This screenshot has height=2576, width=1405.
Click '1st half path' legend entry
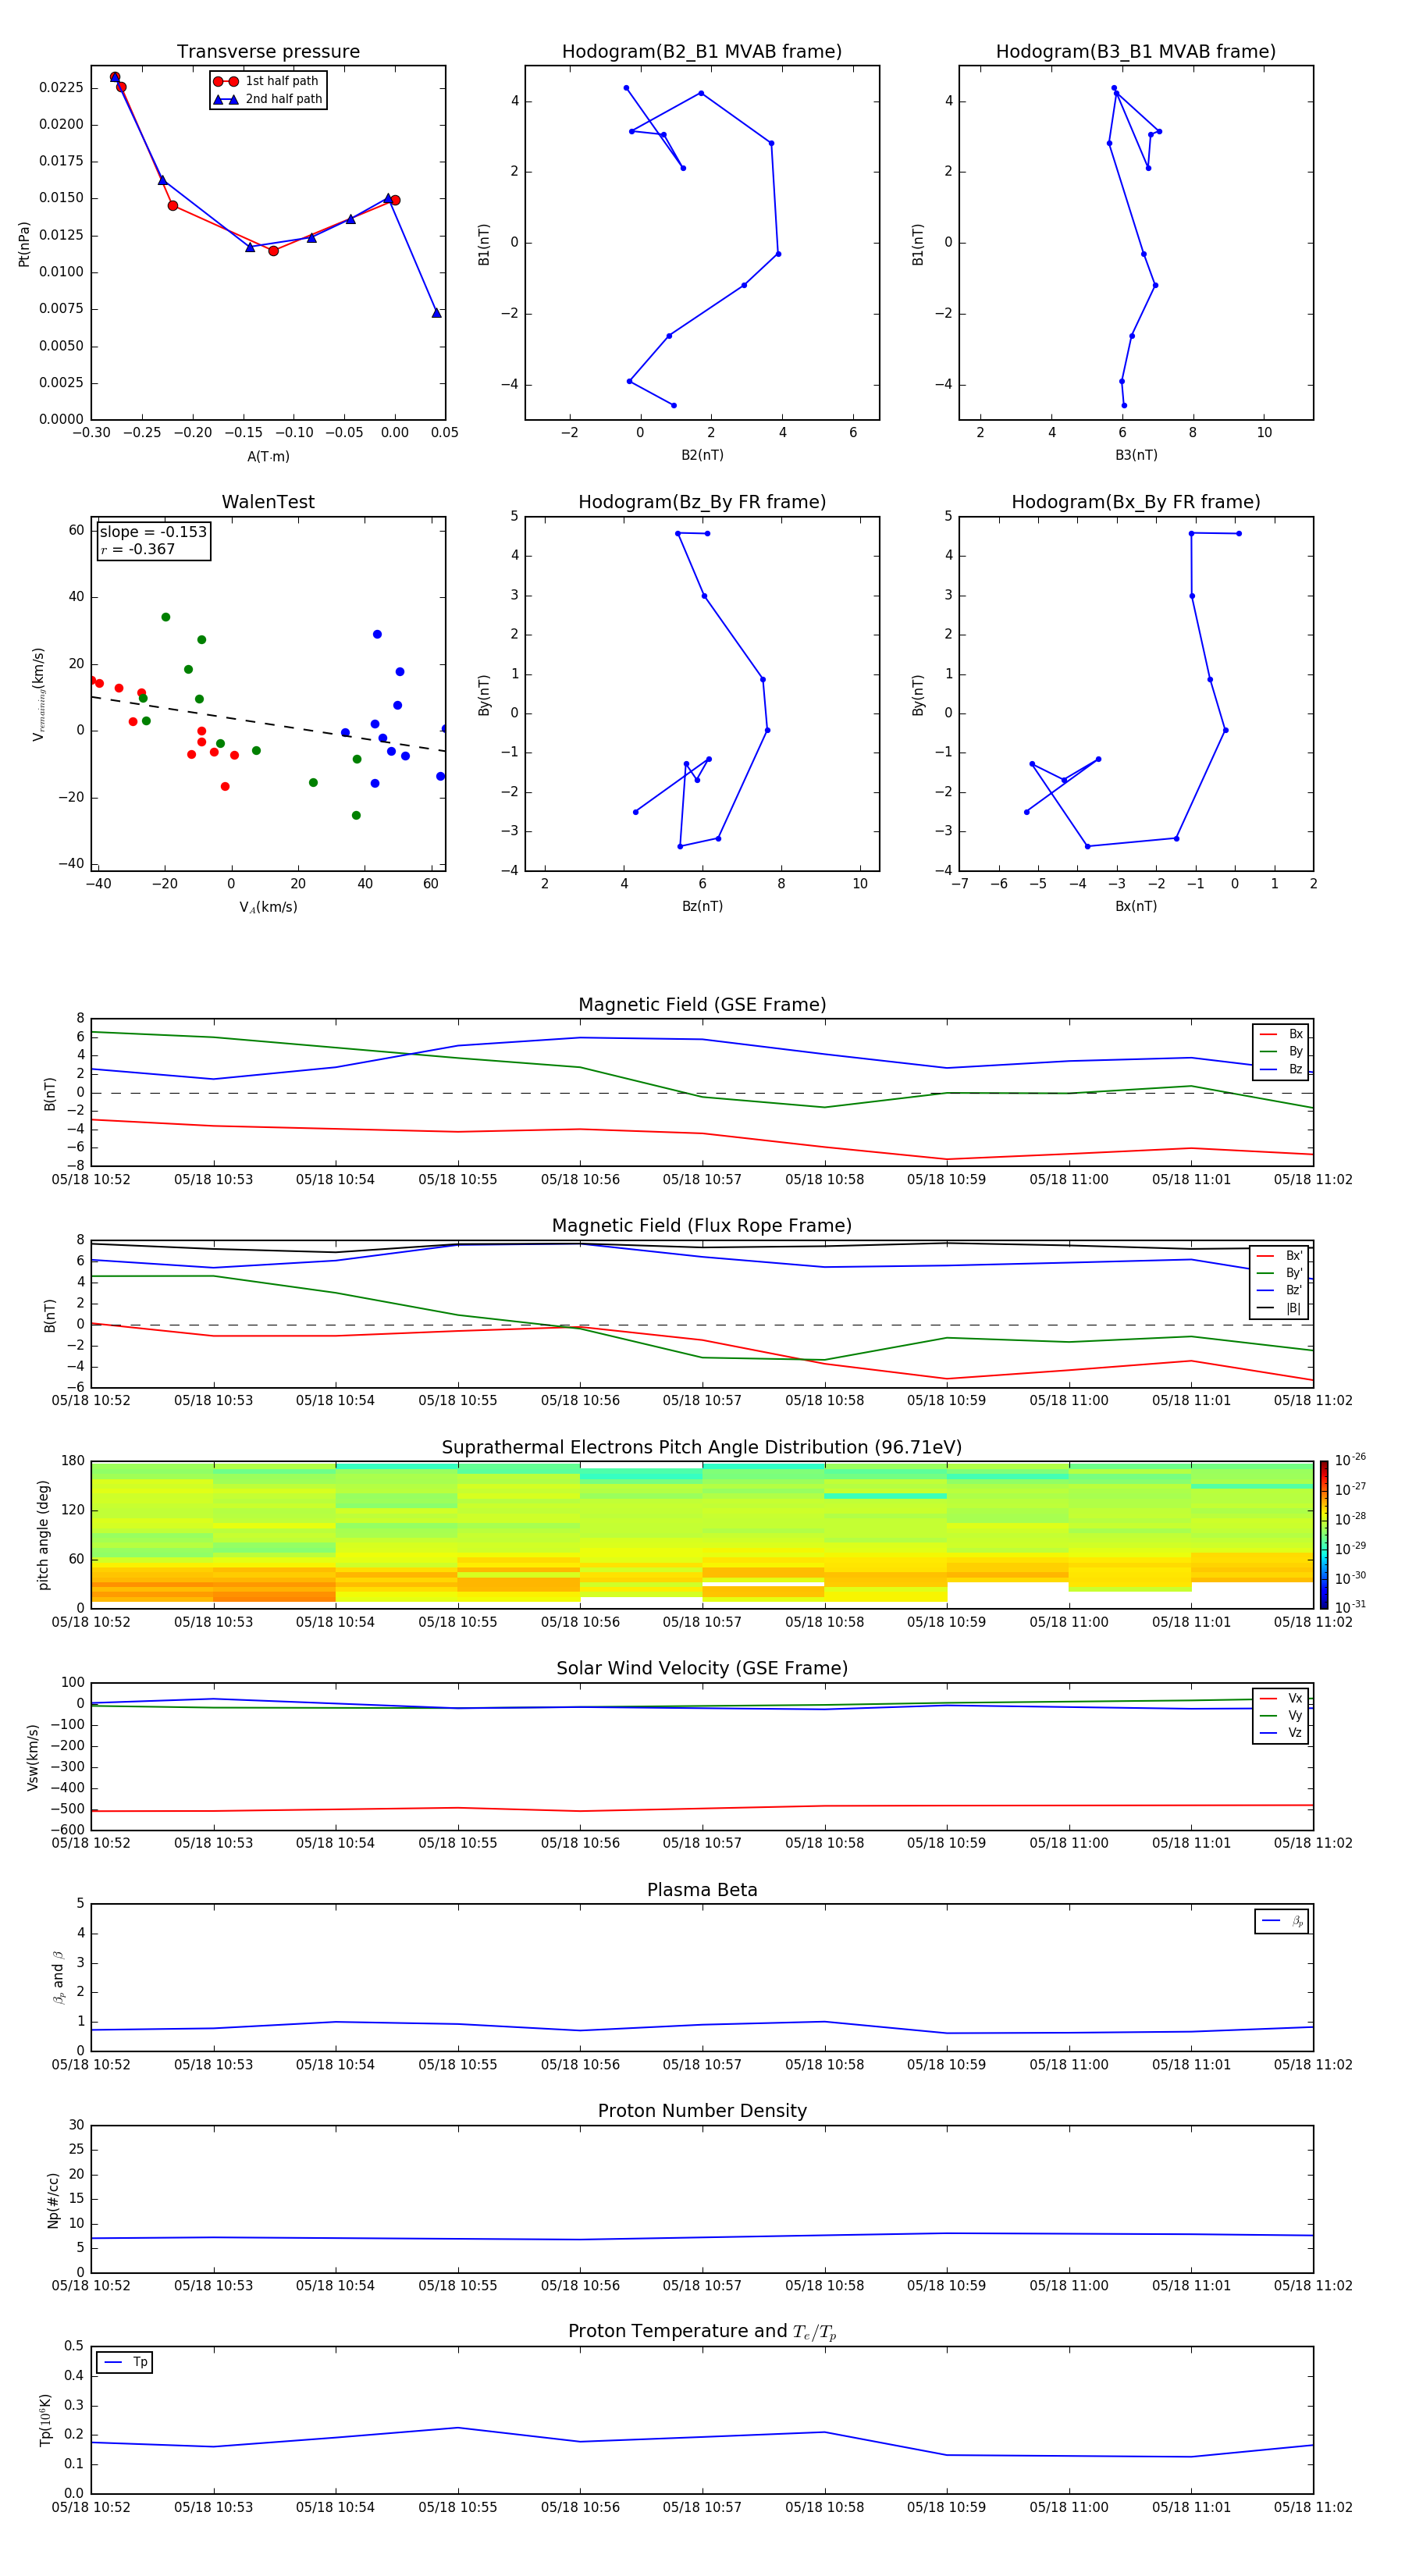coord(267,81)
